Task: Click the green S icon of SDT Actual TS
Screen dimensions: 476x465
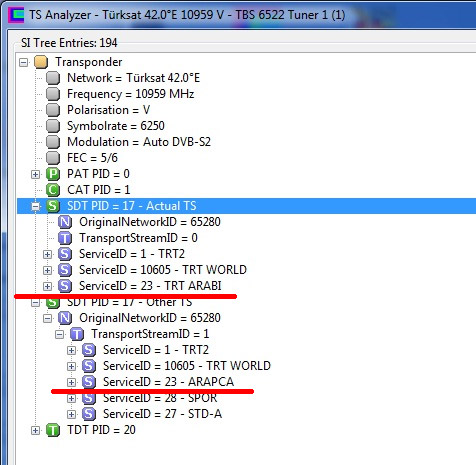Action: coord(53,206)
